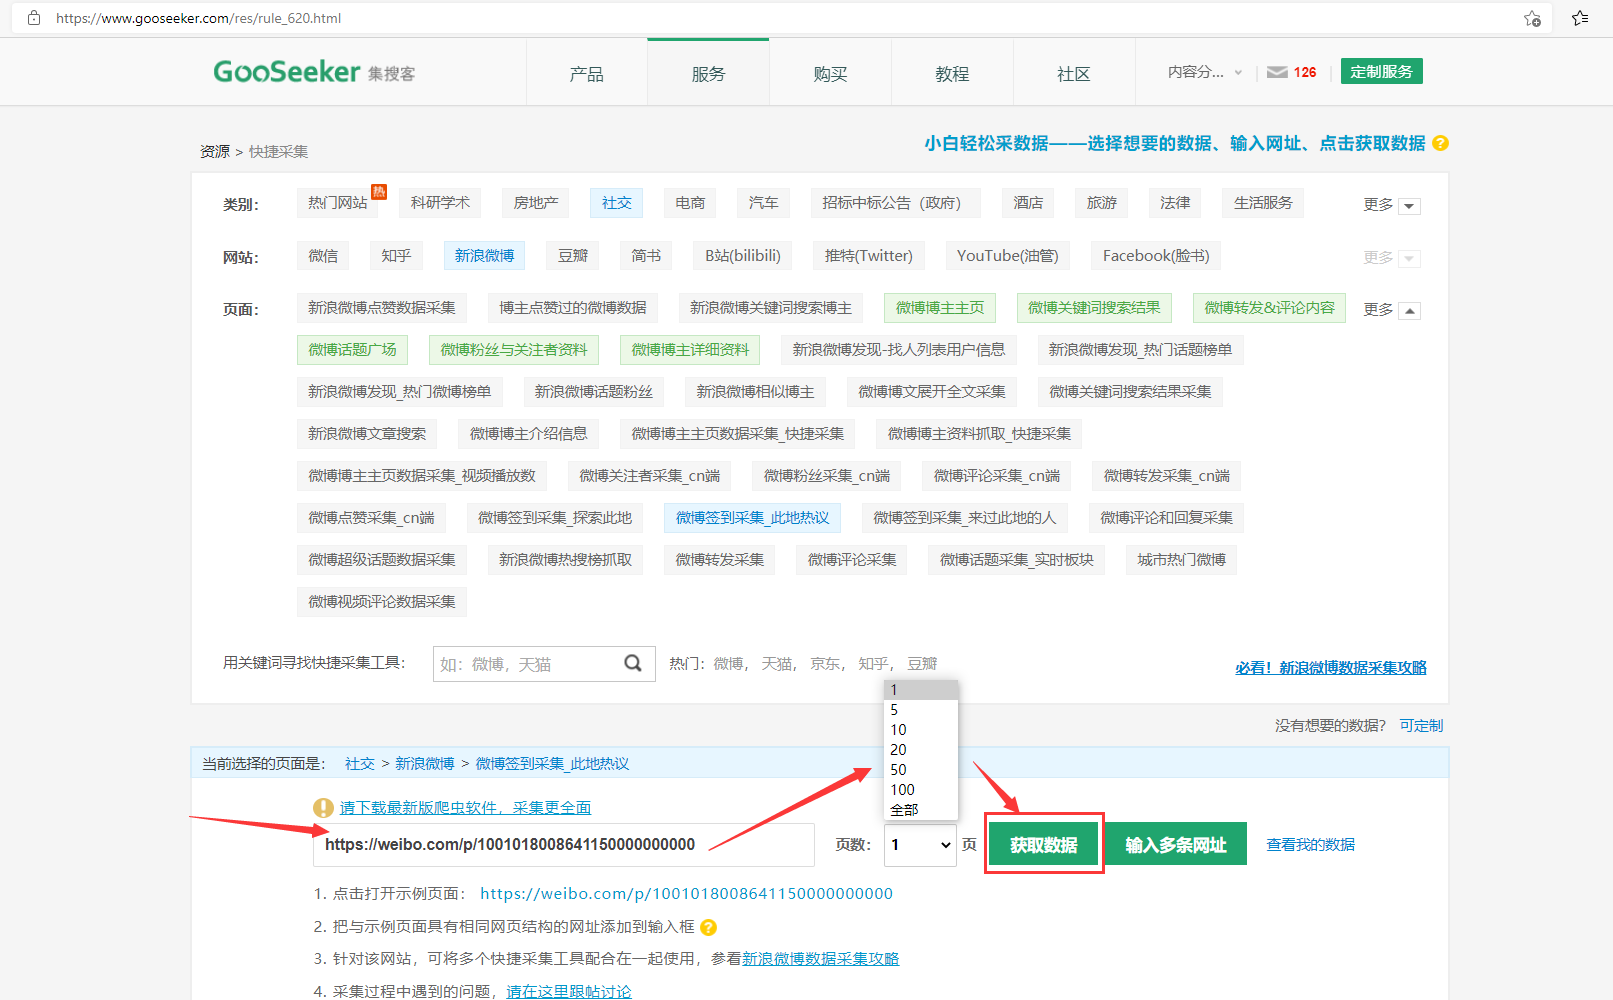Select 5 from the page count list
The width and height of the screenshot is (1613, 1000).
[x=921, y=710]
